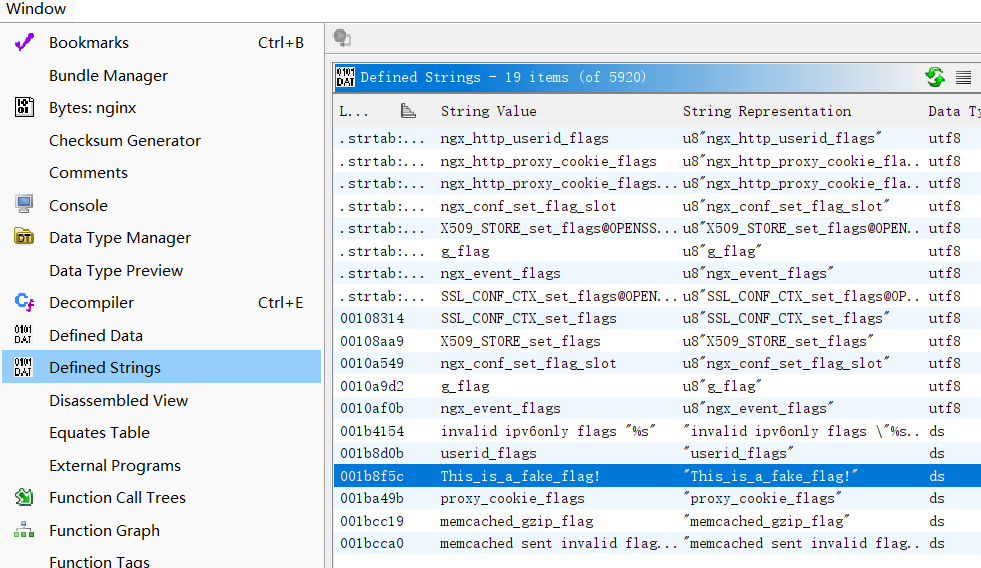Open the Window menu

coord(36,9)
